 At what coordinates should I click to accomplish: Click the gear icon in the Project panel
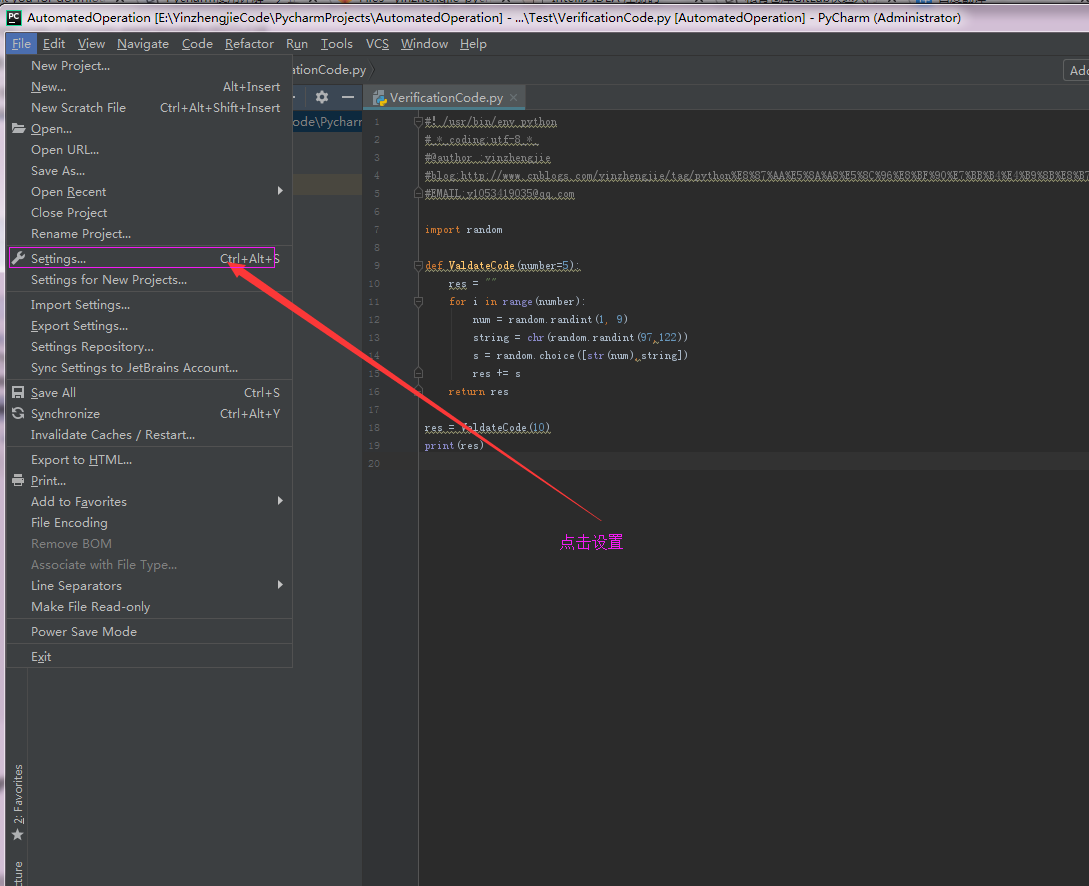pyautogui.click(x=321, y=97)
